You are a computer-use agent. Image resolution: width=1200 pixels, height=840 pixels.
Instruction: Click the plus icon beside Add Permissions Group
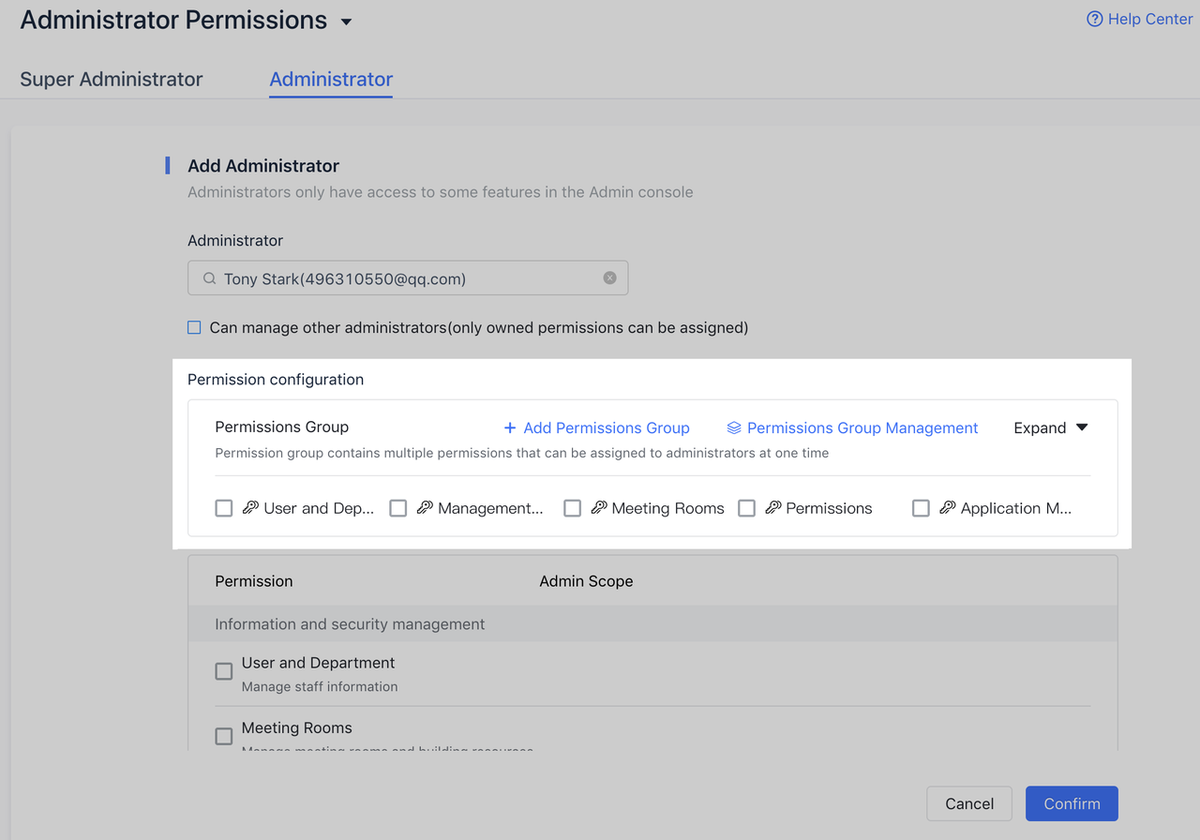coord(510,428)
